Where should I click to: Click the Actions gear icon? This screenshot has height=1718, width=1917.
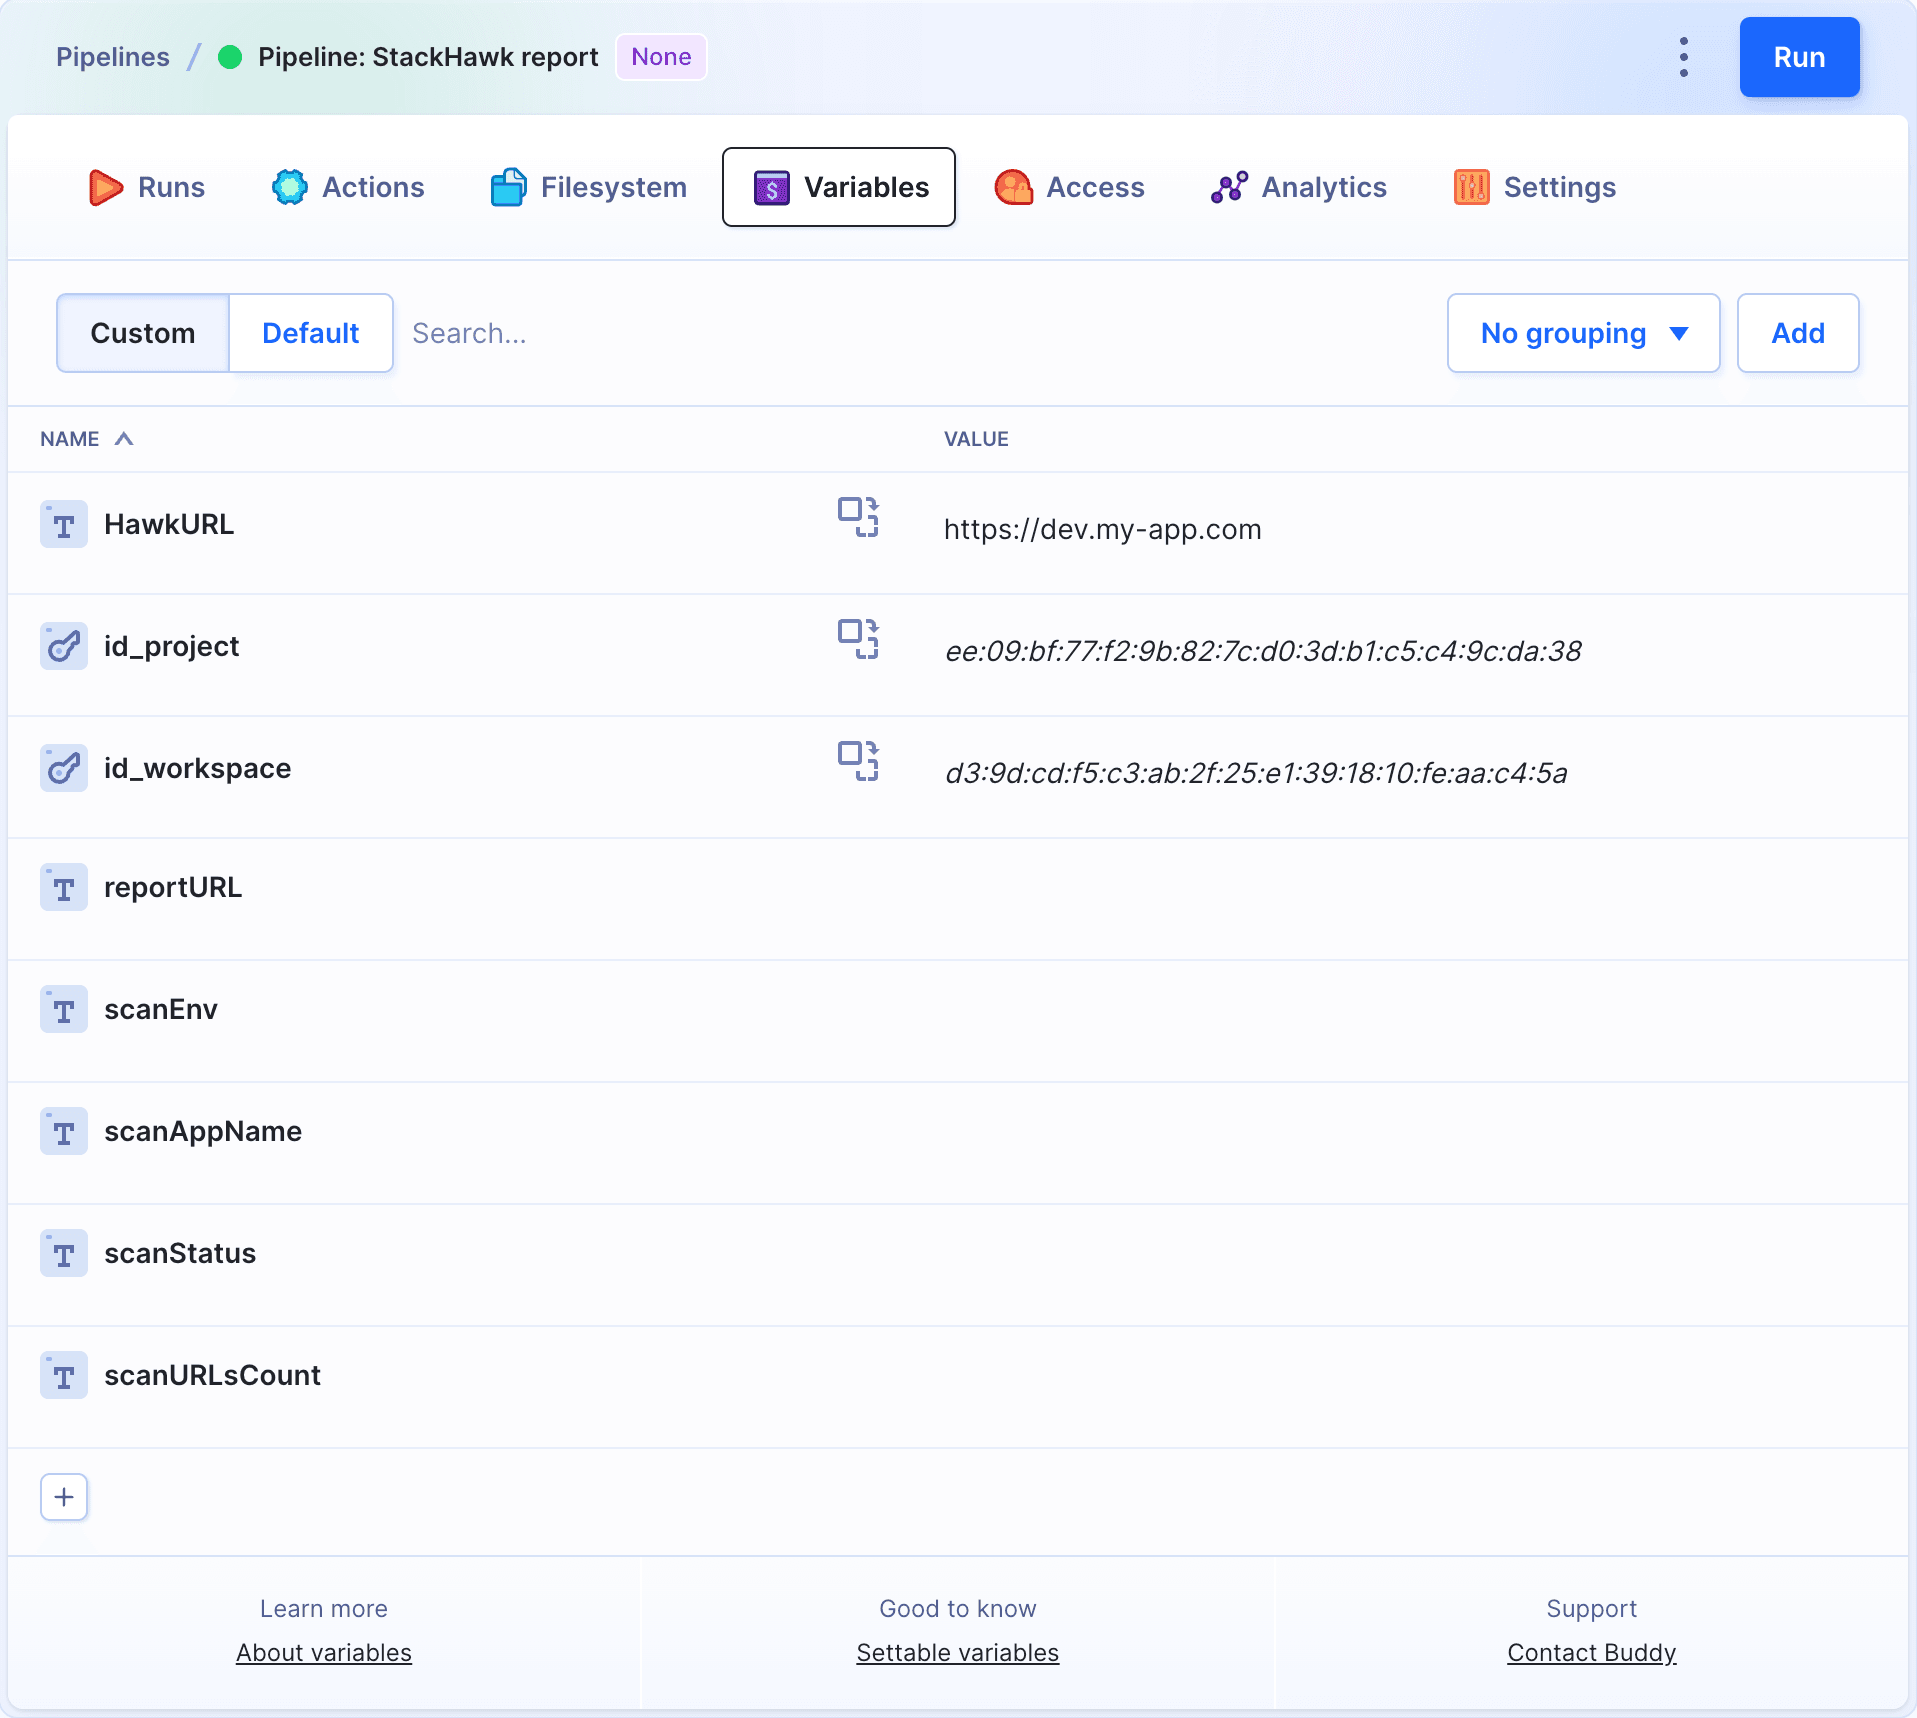pyautogui.click(x=290, y=187)
